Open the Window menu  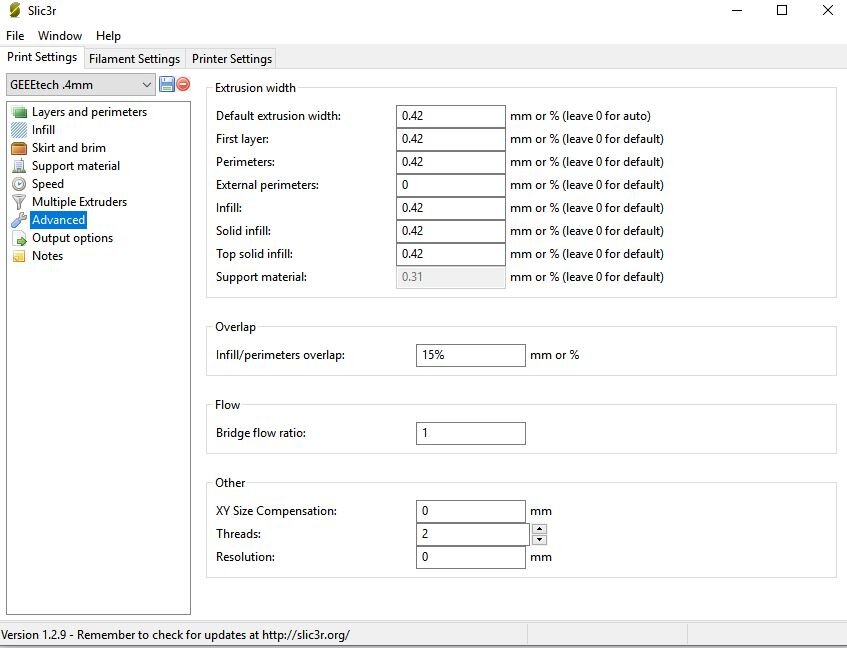pos(60,36)
